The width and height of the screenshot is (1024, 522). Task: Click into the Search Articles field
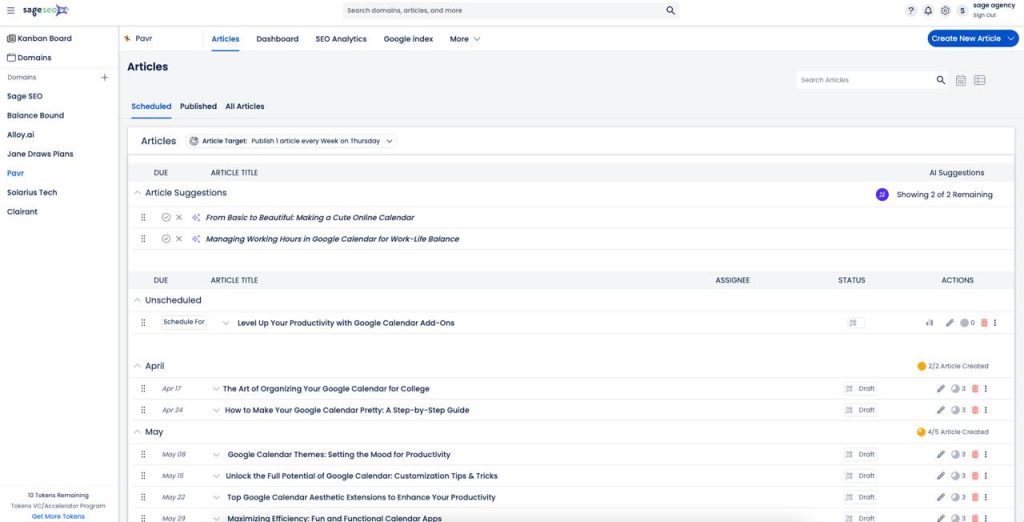(865, 80)
